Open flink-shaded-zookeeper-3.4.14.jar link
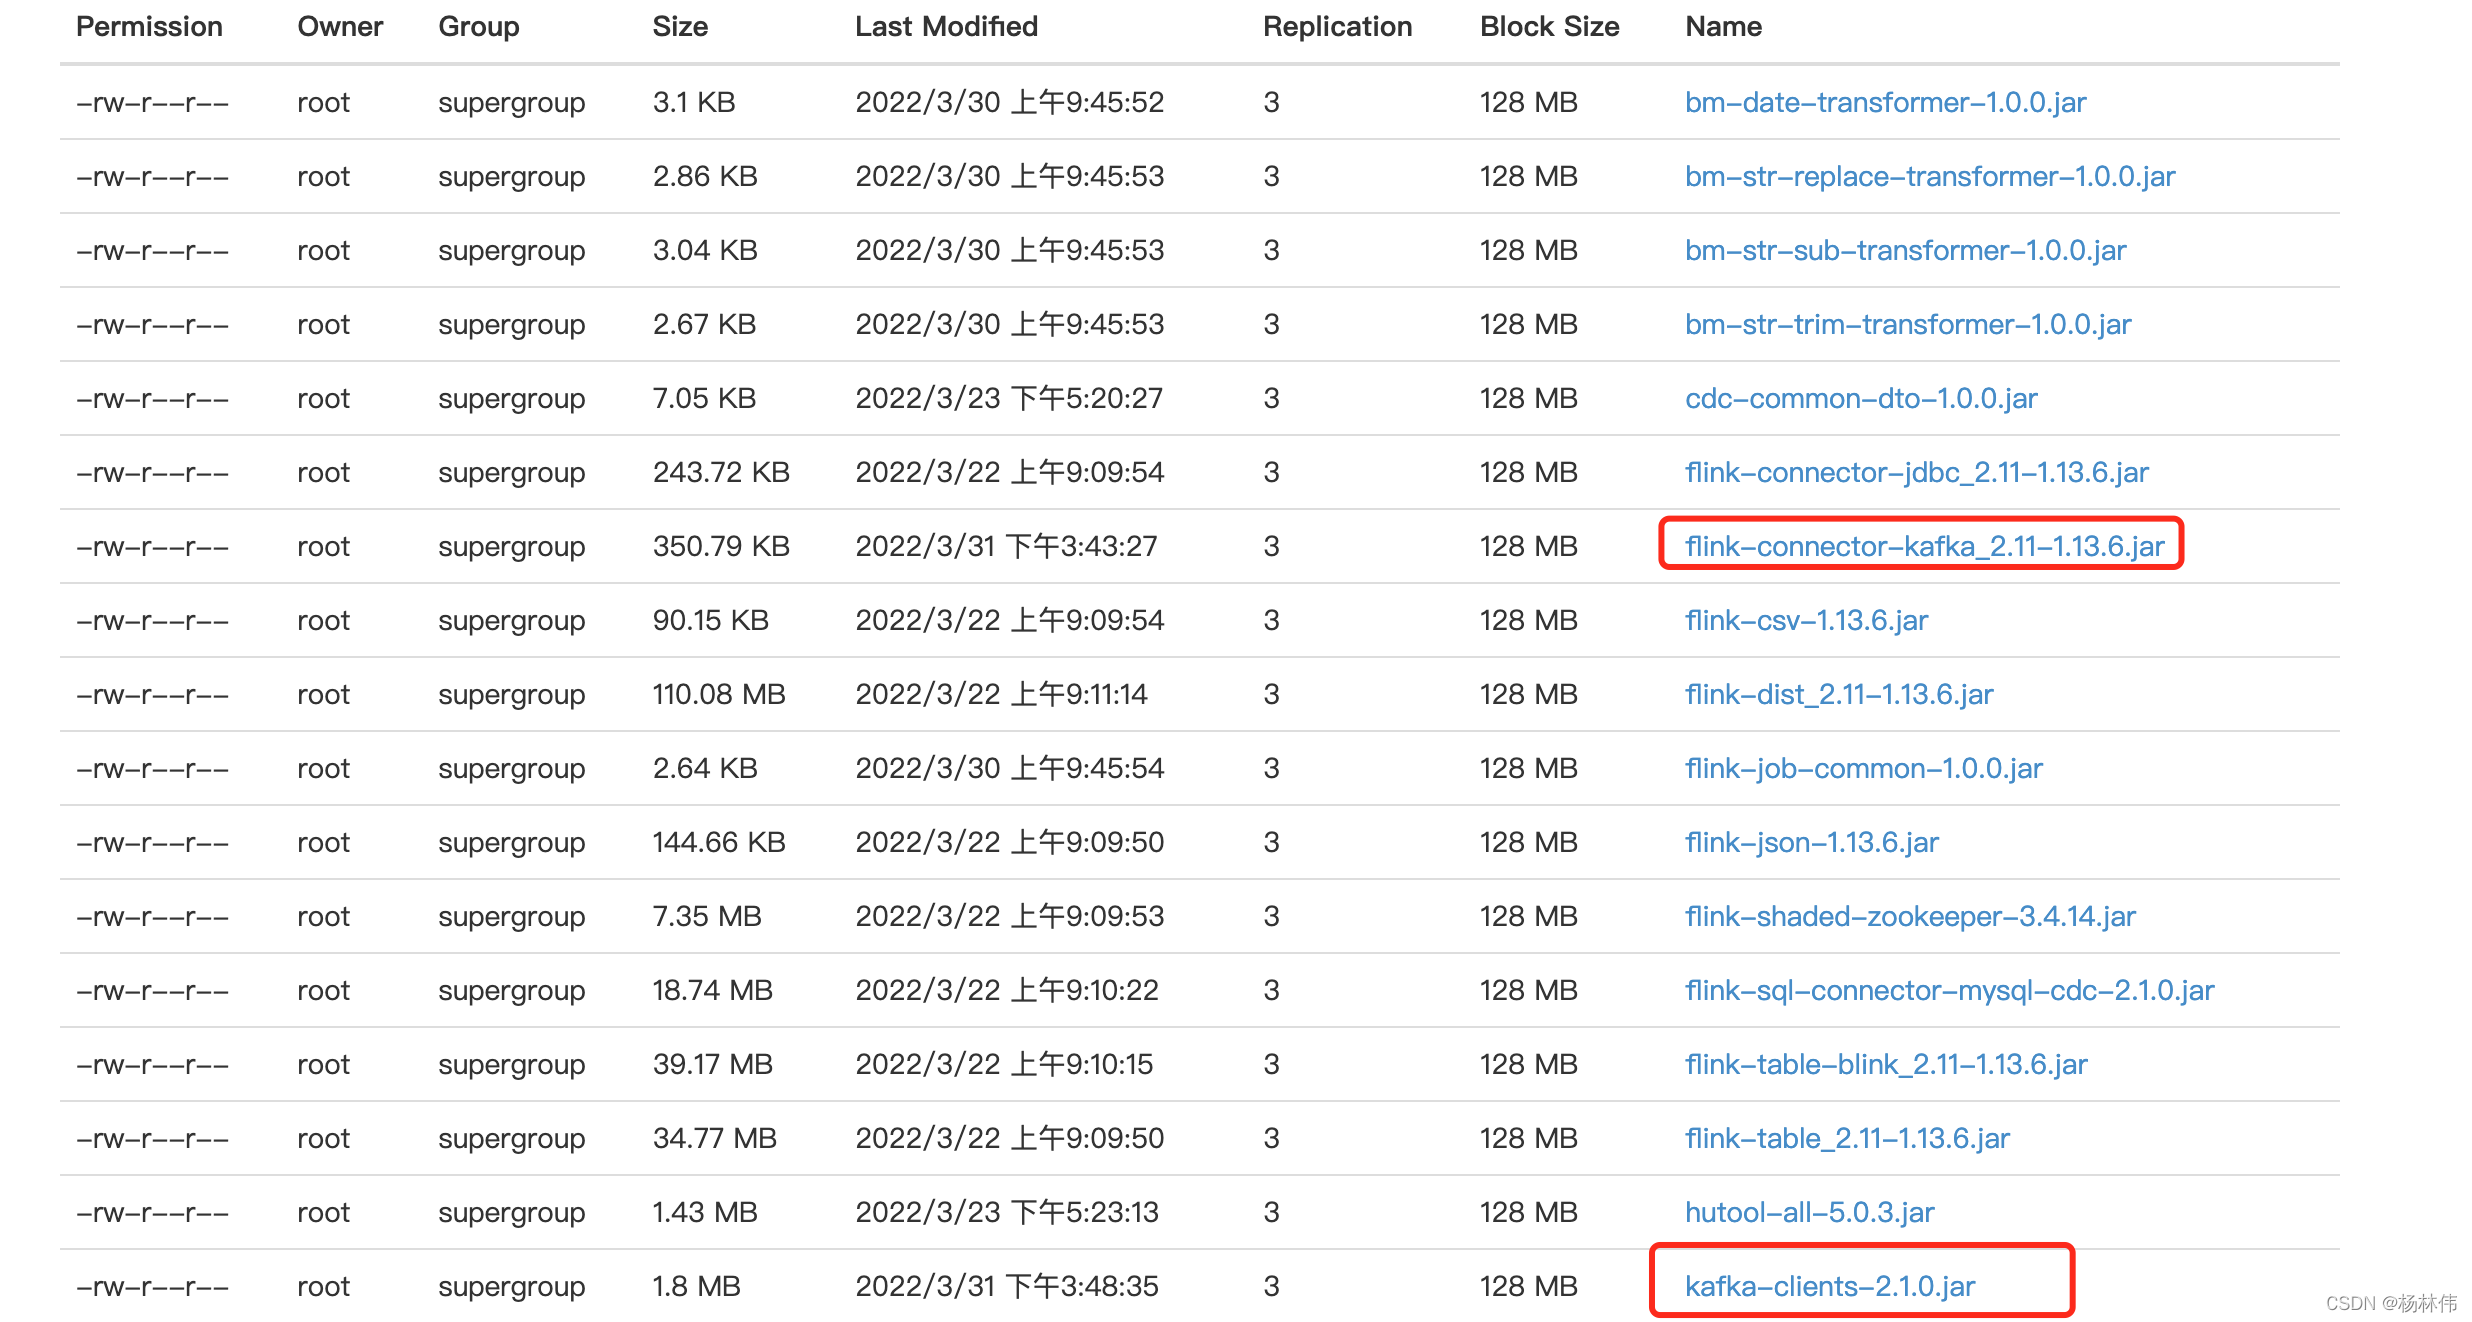The image size is (2472, 1322). (x=1909, y=916)
